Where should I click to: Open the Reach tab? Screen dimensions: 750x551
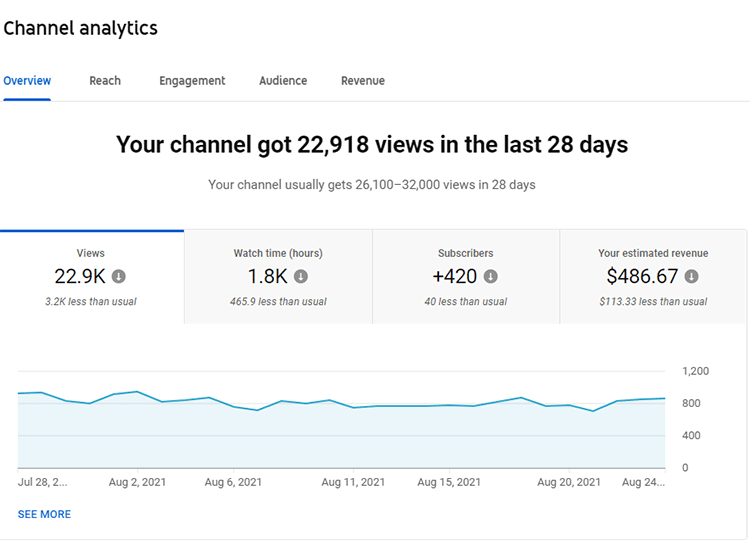[x=105, y=81]
